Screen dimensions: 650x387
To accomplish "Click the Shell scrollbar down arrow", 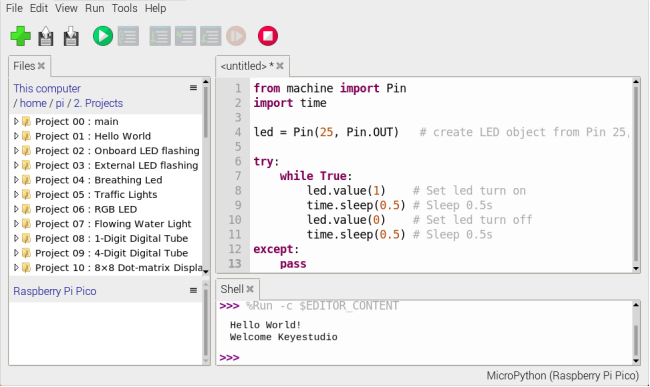I will (x=636, y=361).
